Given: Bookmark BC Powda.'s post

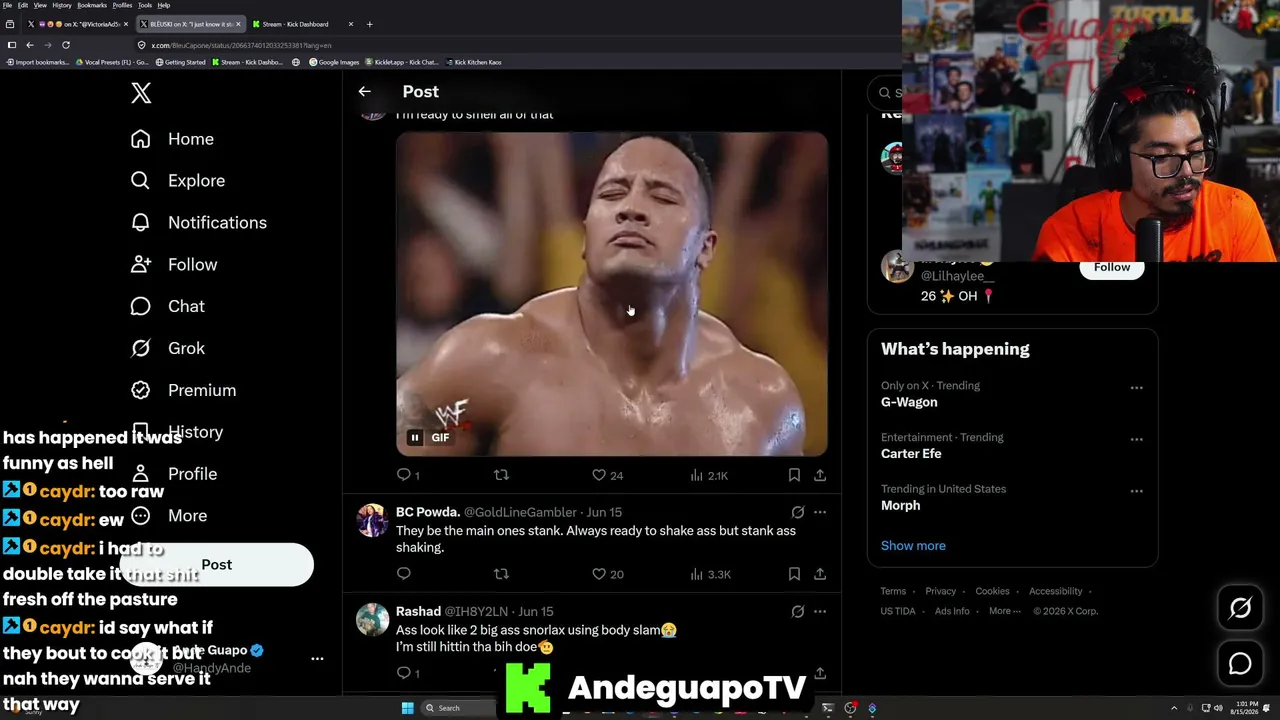Looking at the screenshot, I should click(794, 574).
